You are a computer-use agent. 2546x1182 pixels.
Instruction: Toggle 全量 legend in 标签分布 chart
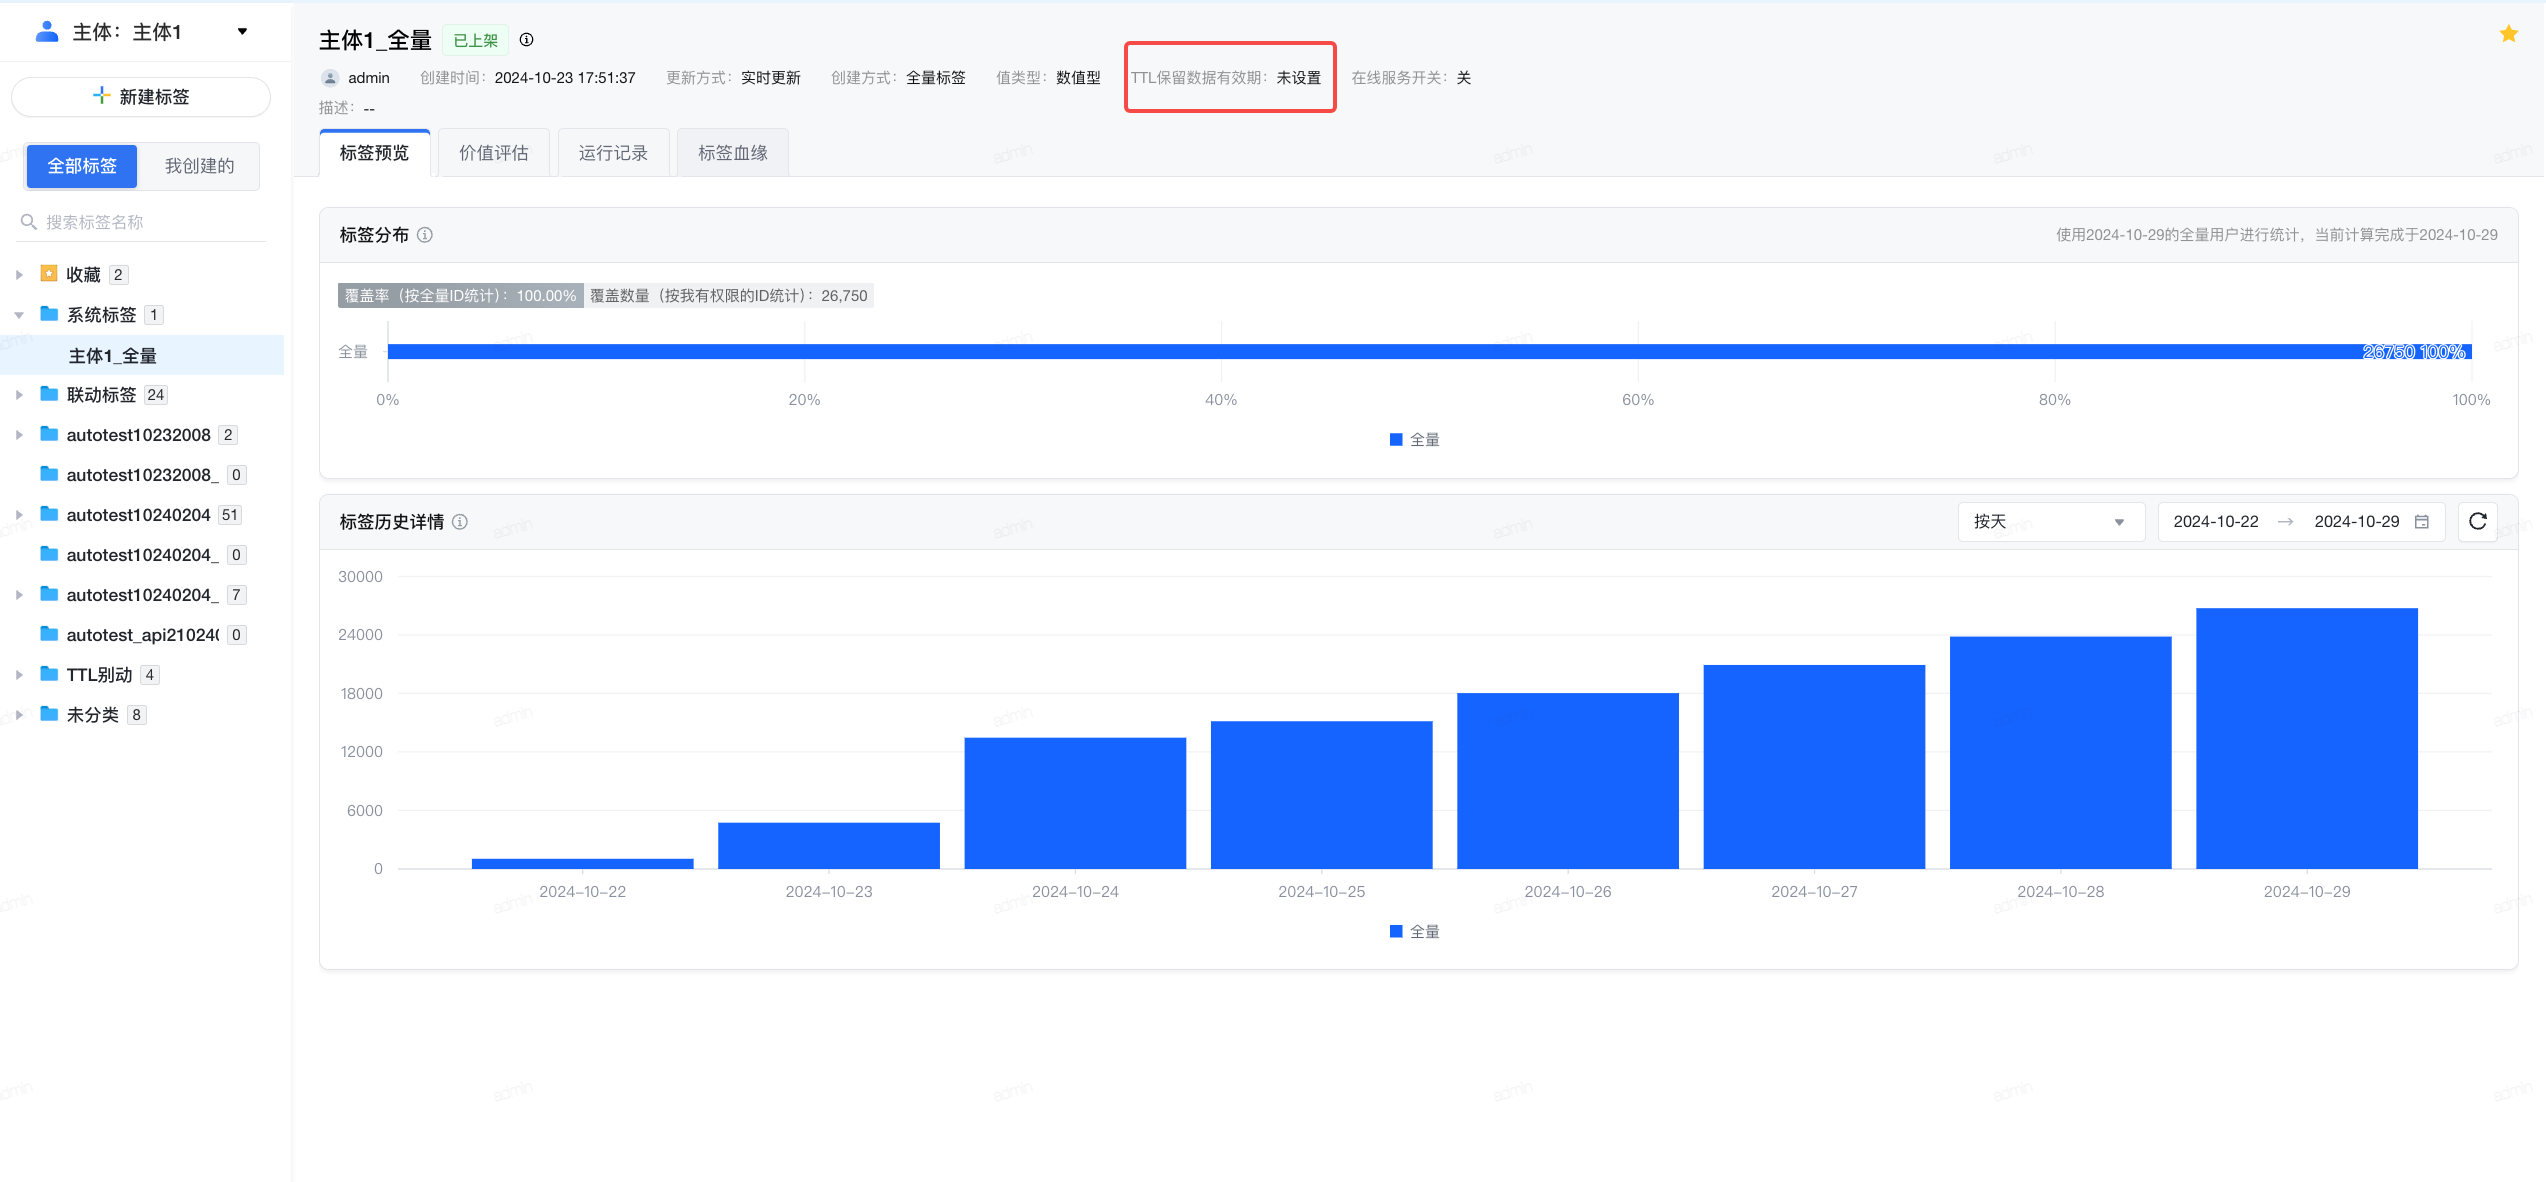click(x=1414, y=440)
